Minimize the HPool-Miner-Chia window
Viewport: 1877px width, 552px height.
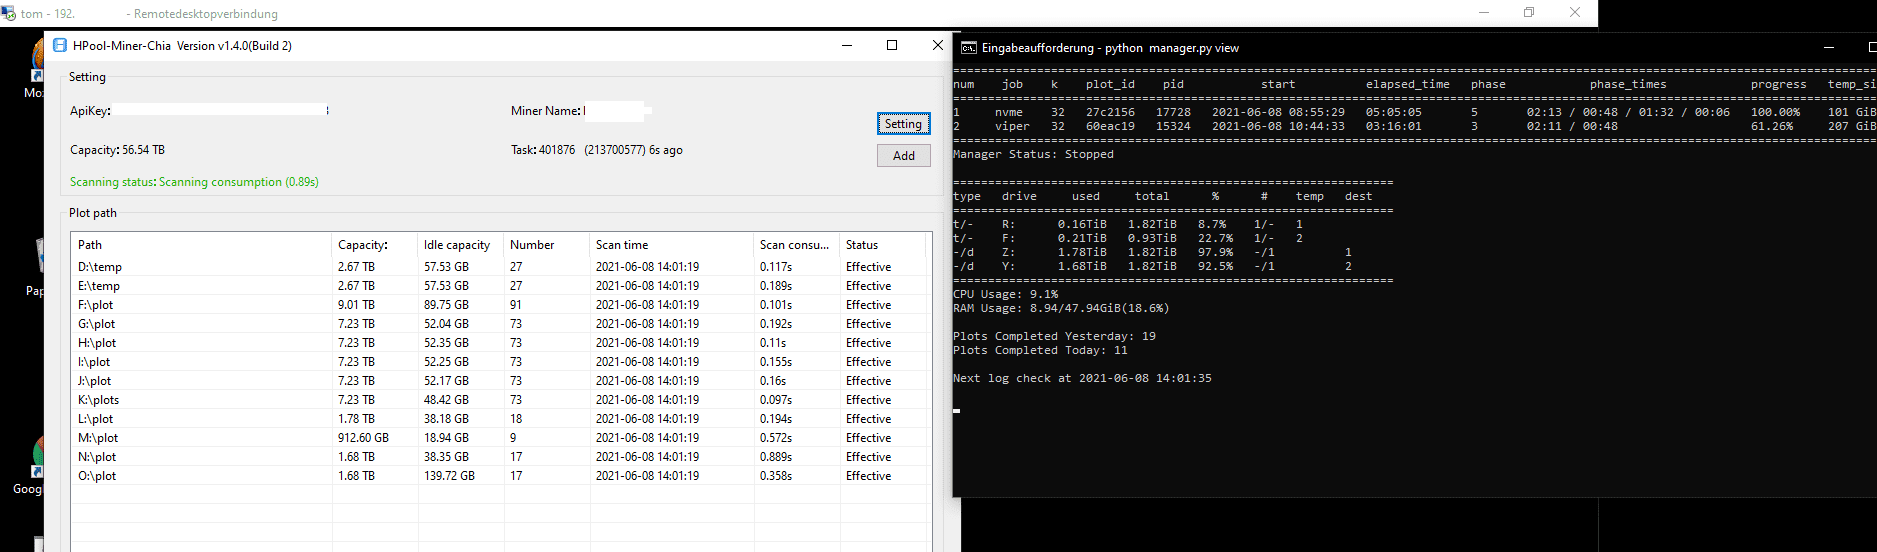click(847, 45)
